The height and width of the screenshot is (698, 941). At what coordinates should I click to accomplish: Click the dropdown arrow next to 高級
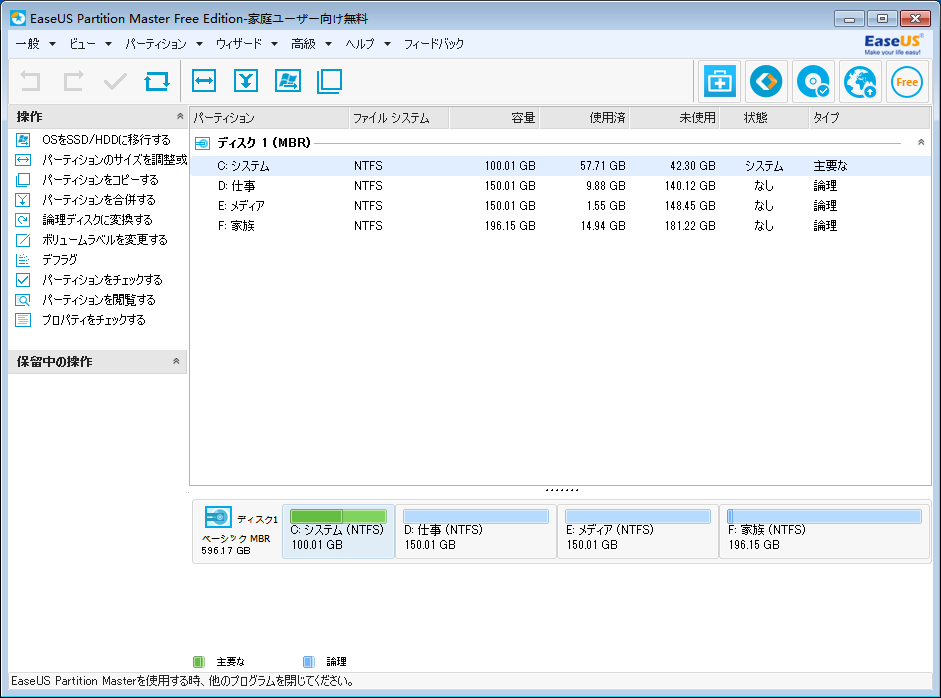click(328, 44)
